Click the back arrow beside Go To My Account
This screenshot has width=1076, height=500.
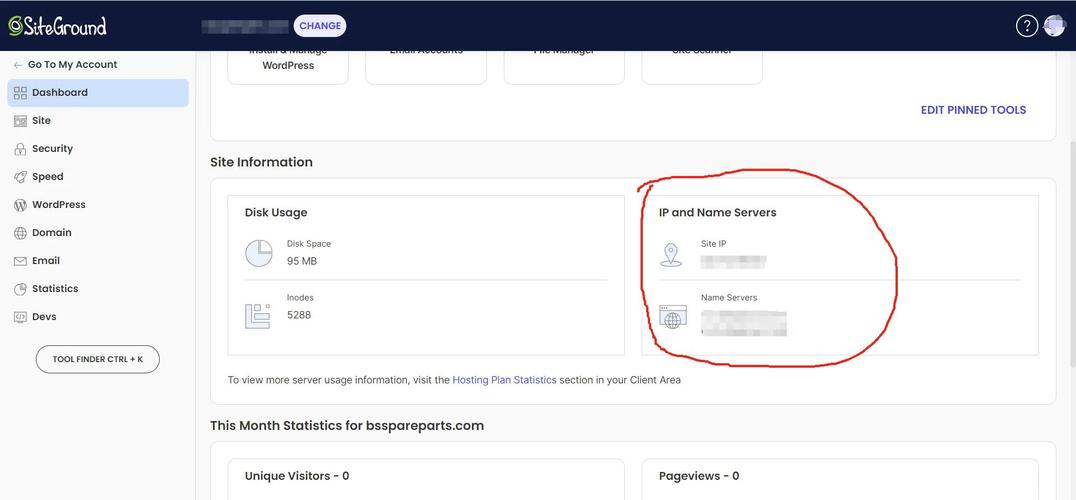coord(18,64)
